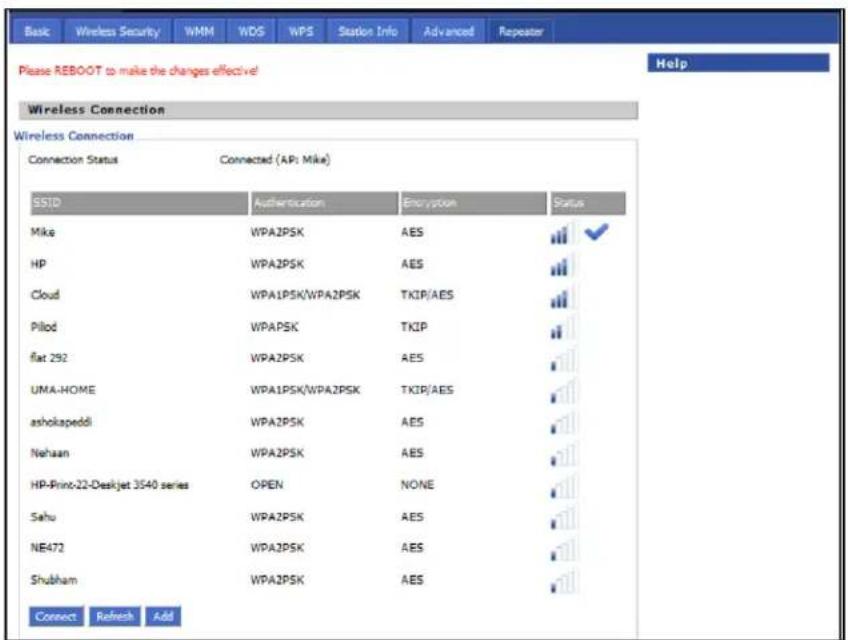Click the OPEN authentication value

(x=267, y=485)
